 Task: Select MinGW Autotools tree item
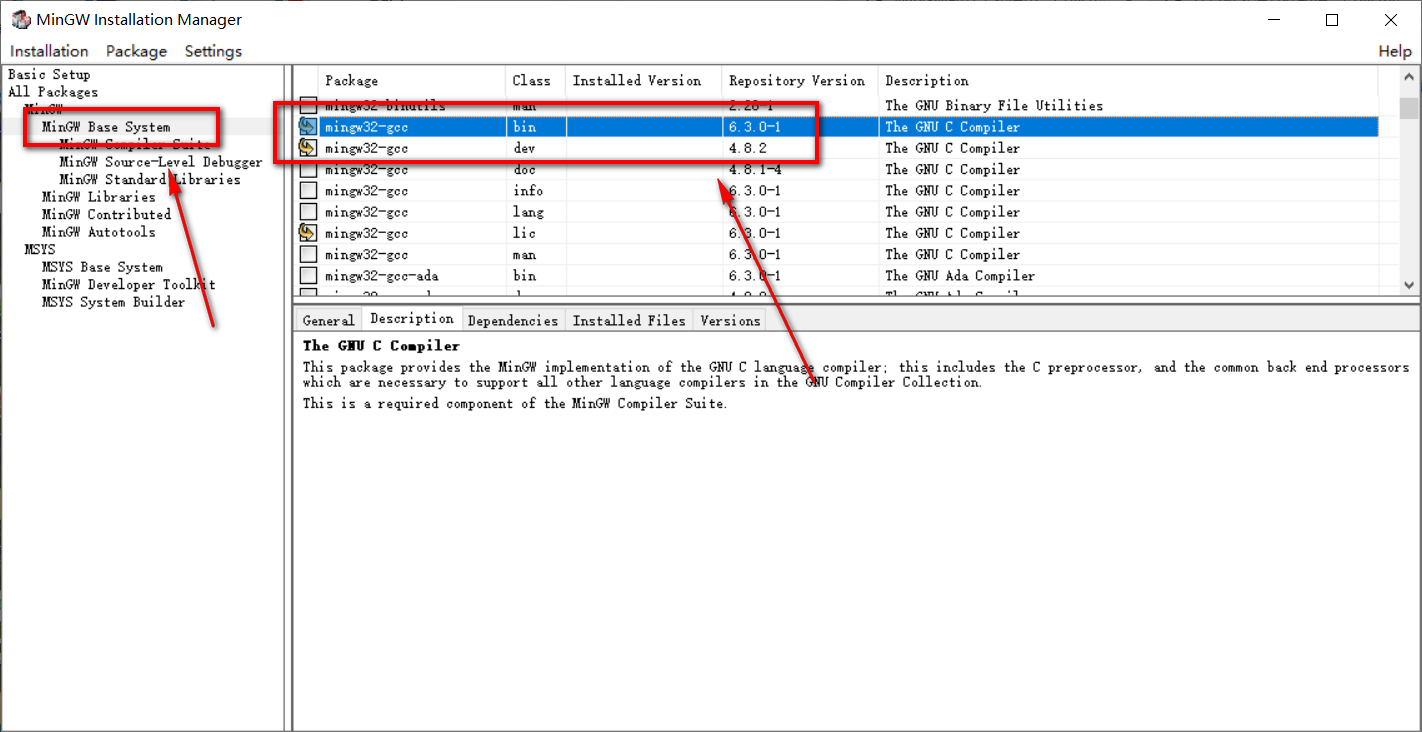pyautogui.click(x=99, y=232)
